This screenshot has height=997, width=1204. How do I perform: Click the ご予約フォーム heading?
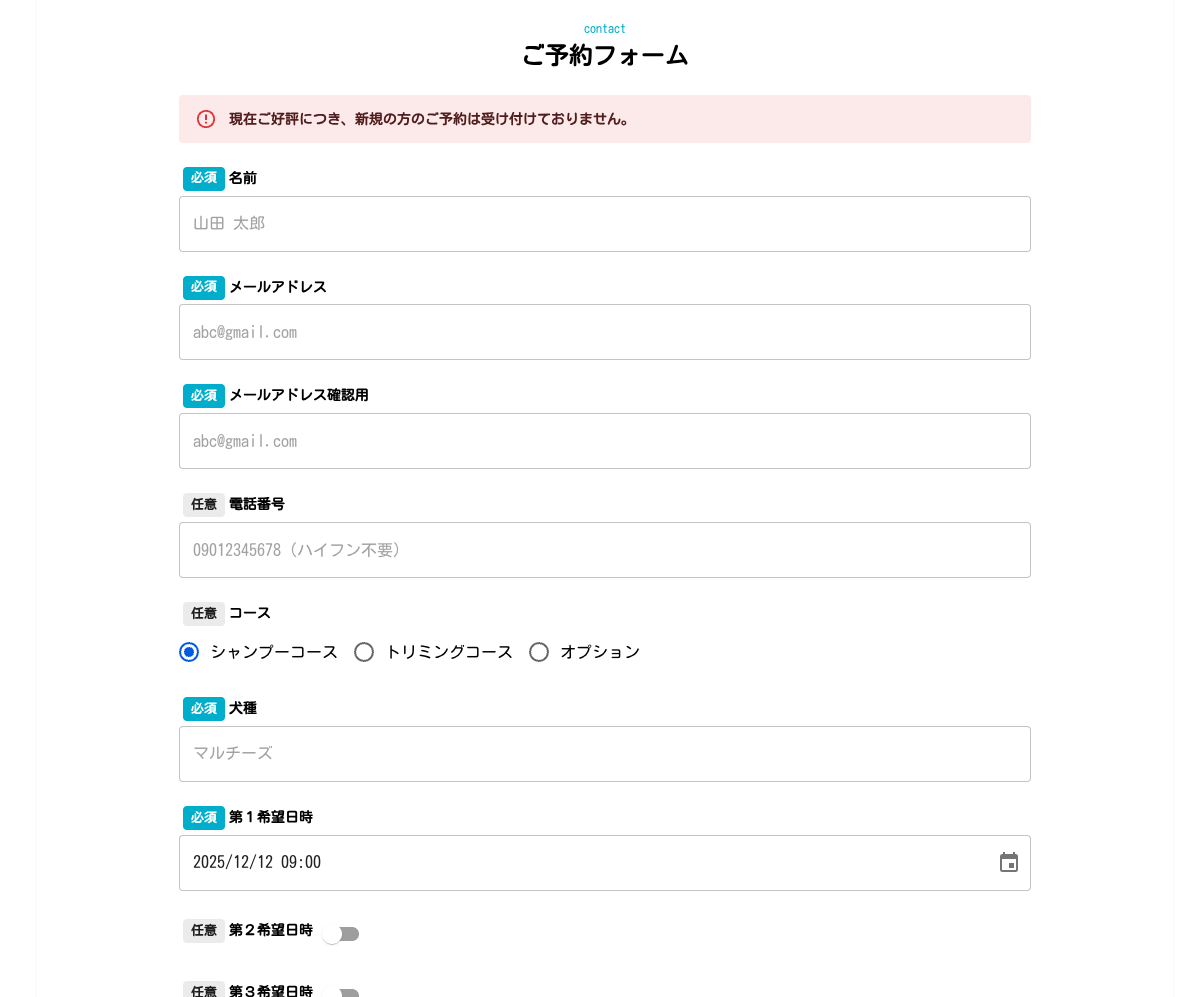point(605,56)
